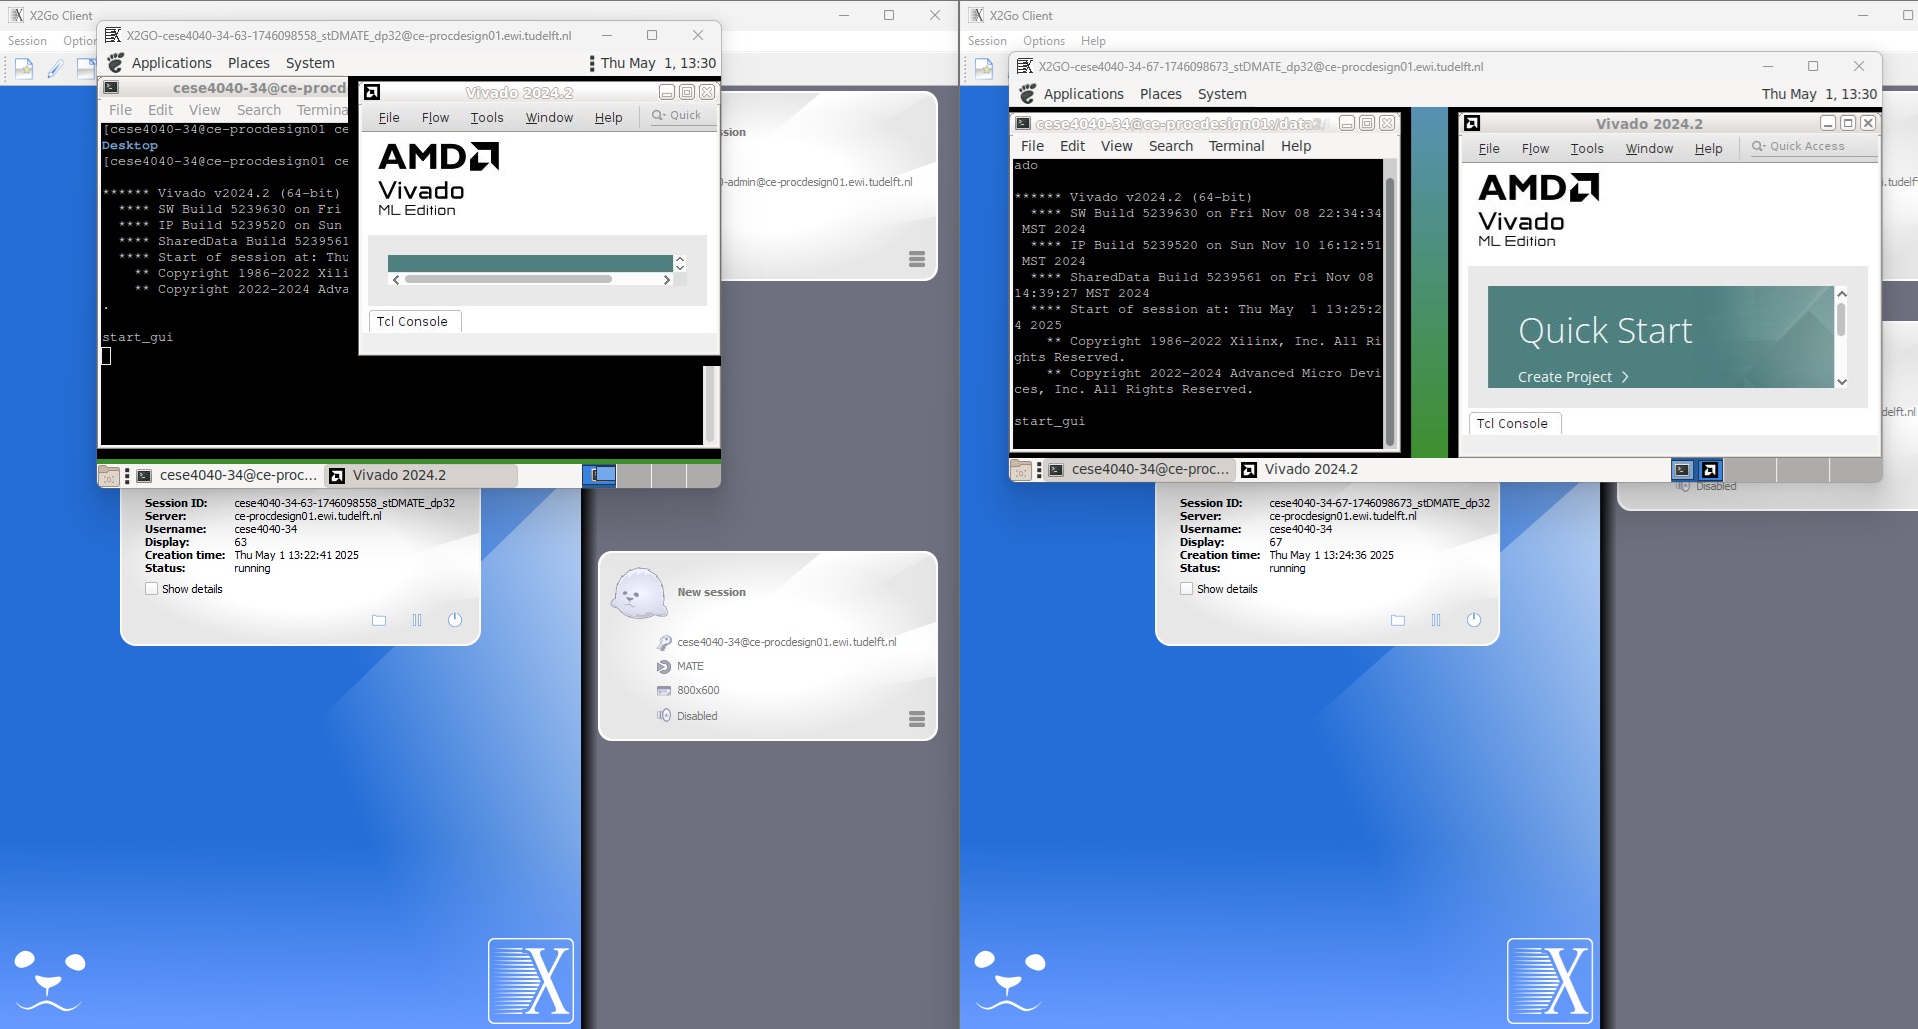
Task: Suspend session with display 63 using pause icon
Action: [x=417, y=620]
